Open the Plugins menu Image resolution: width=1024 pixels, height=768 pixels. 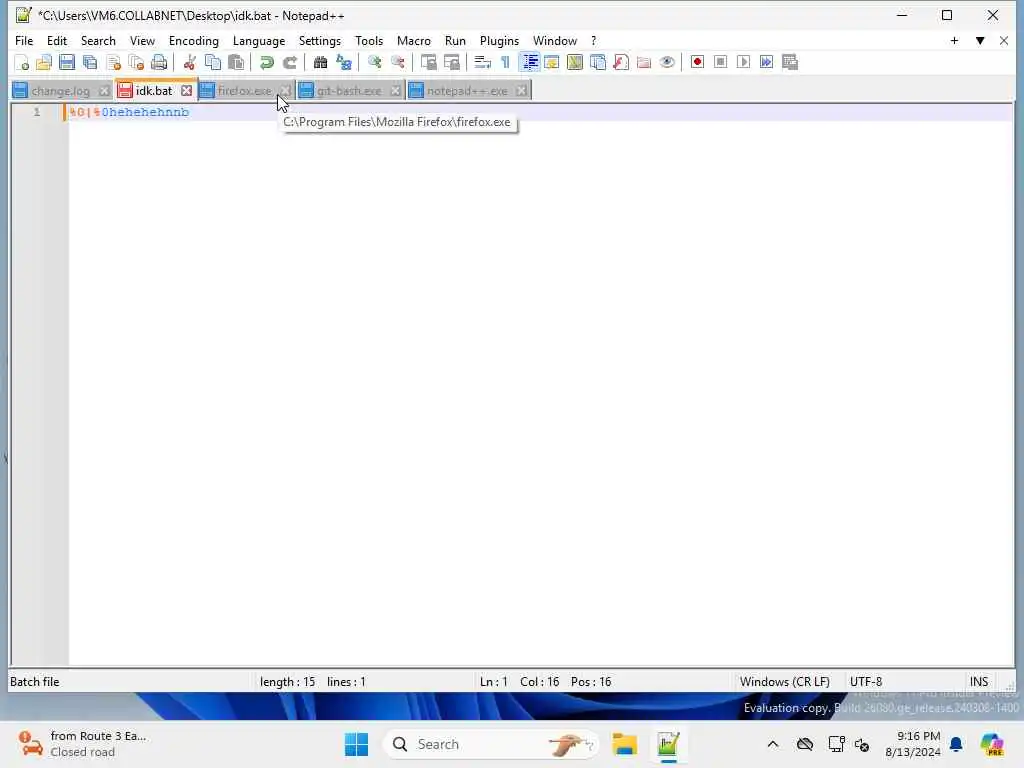point(500,40)
